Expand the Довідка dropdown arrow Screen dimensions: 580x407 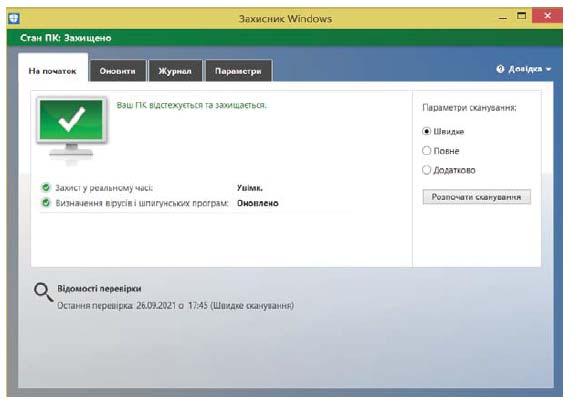click(548, 69)
